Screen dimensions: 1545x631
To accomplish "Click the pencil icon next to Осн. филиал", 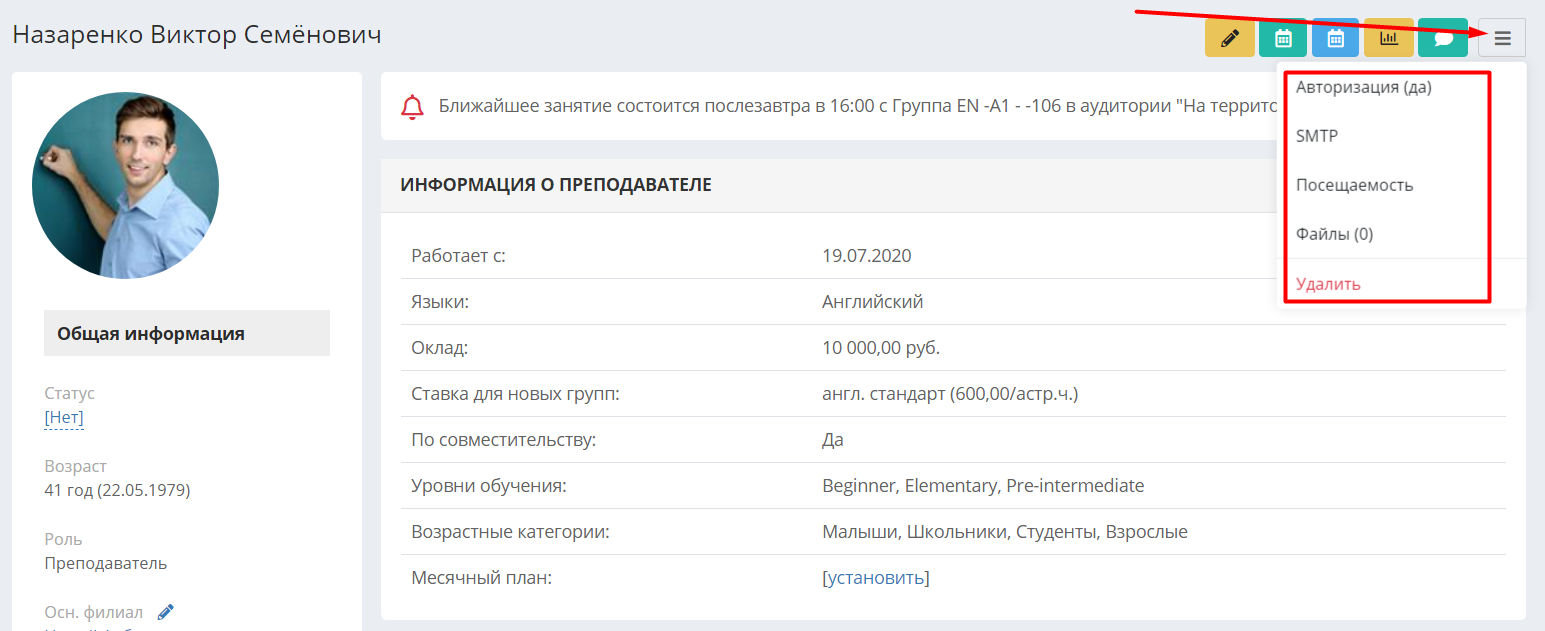I will (166, 612).
